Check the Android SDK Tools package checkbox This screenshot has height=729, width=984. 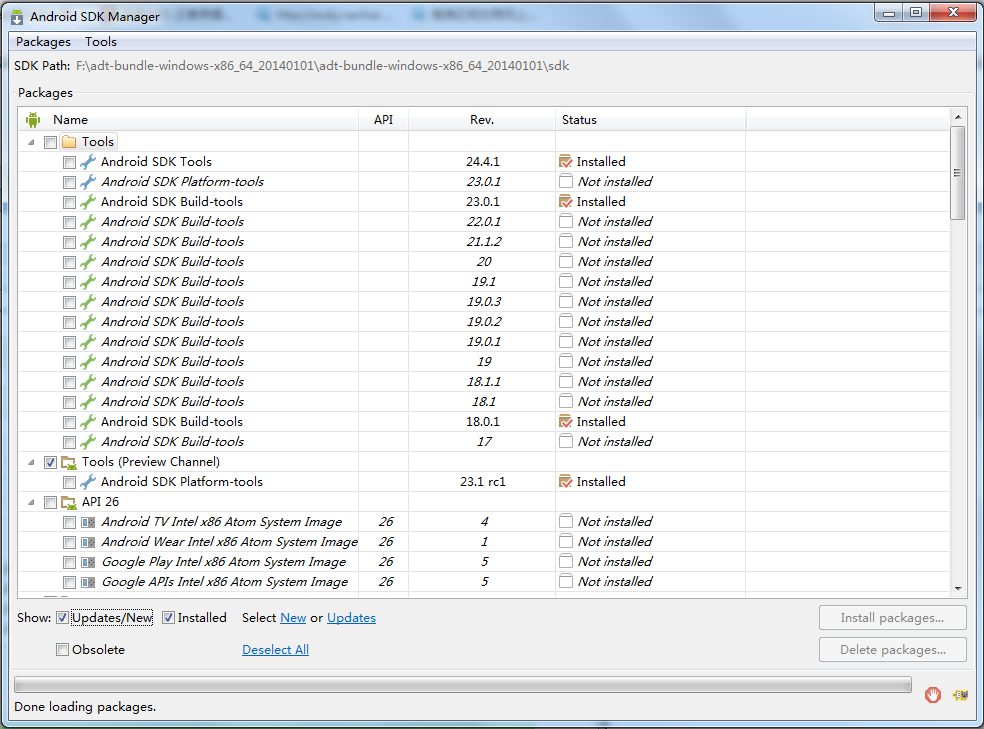point(69,162)
